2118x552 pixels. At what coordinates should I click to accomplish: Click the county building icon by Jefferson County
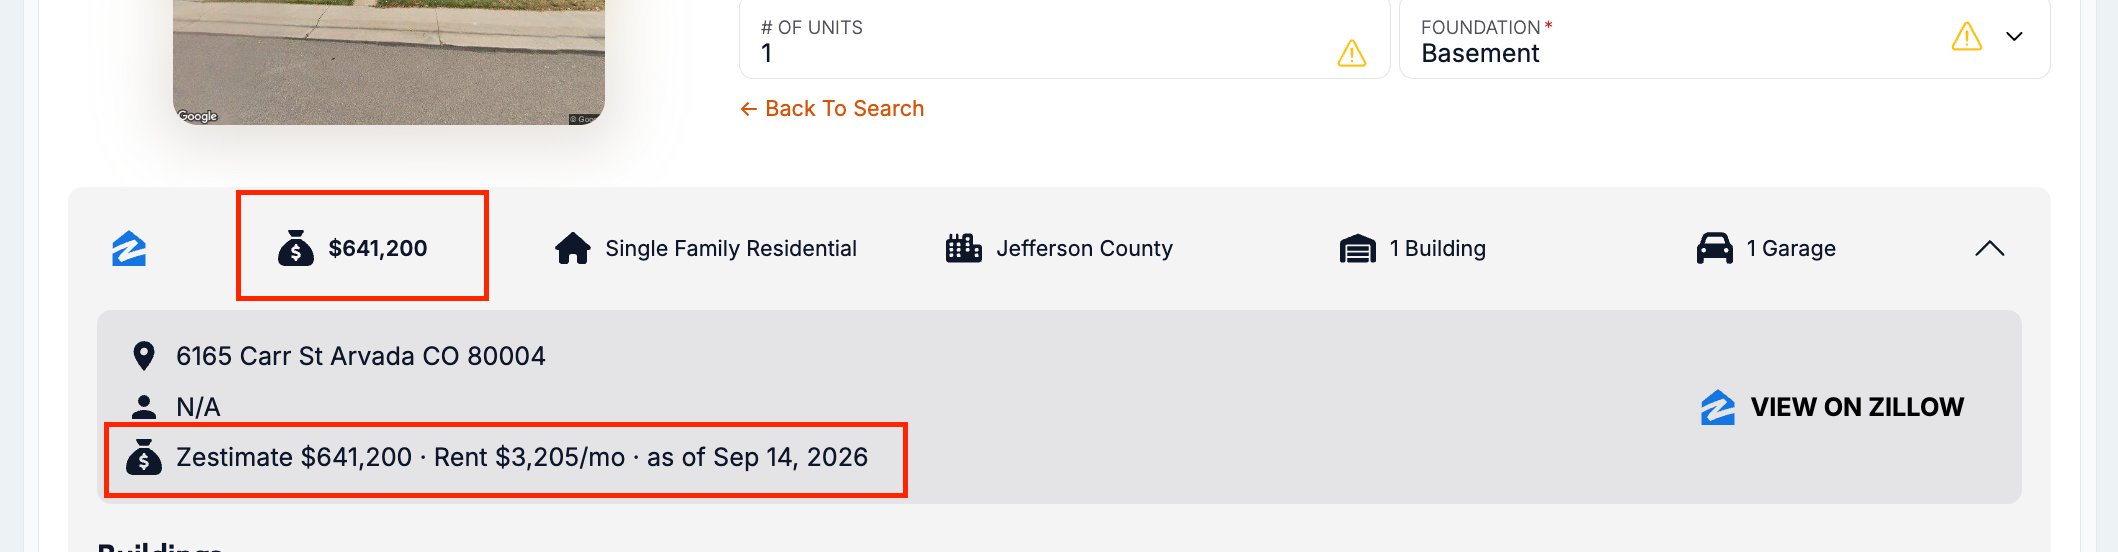964,248
